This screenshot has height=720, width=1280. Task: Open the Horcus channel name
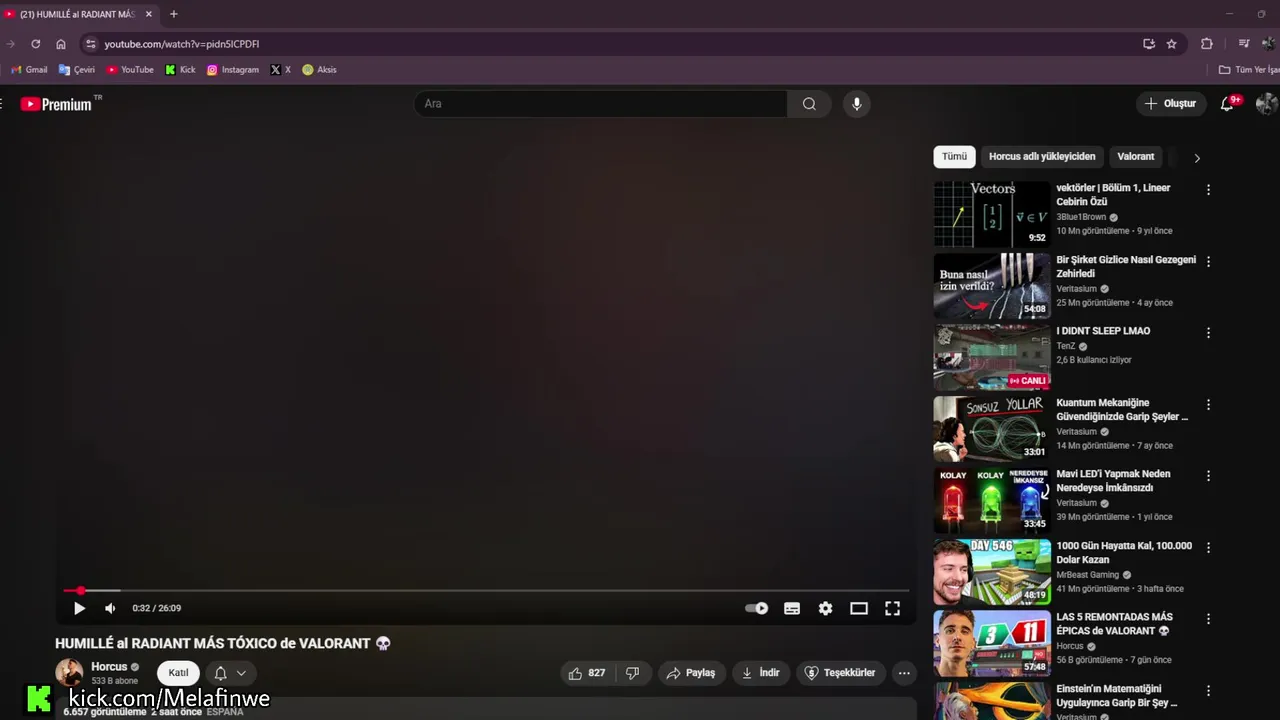[109, 667]
